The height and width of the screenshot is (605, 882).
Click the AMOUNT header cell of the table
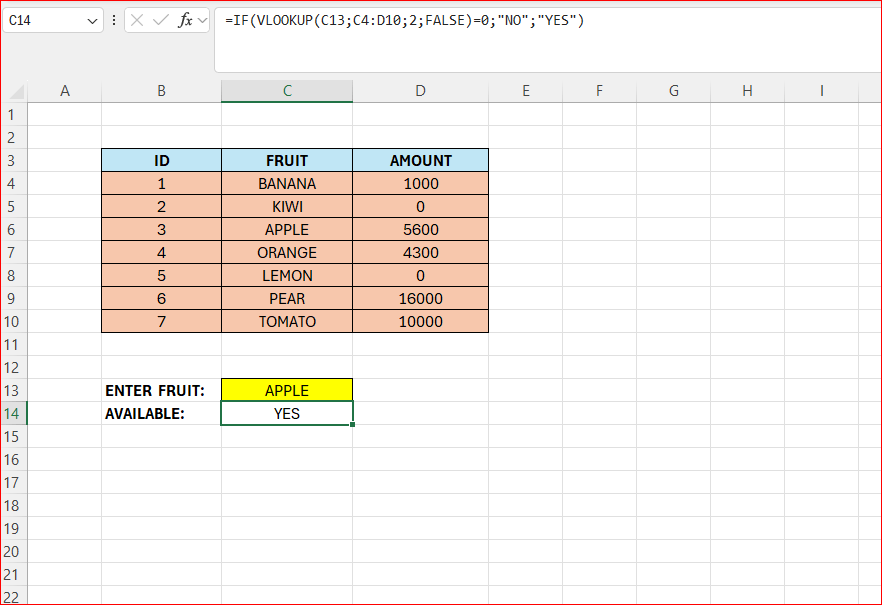coord(420,160)
